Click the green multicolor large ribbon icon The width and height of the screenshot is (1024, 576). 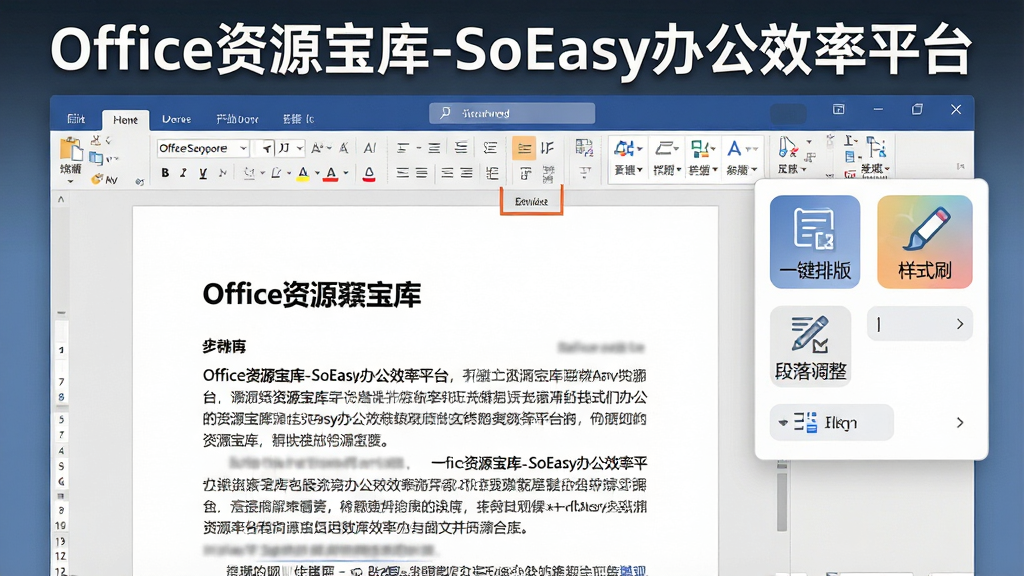699,149
